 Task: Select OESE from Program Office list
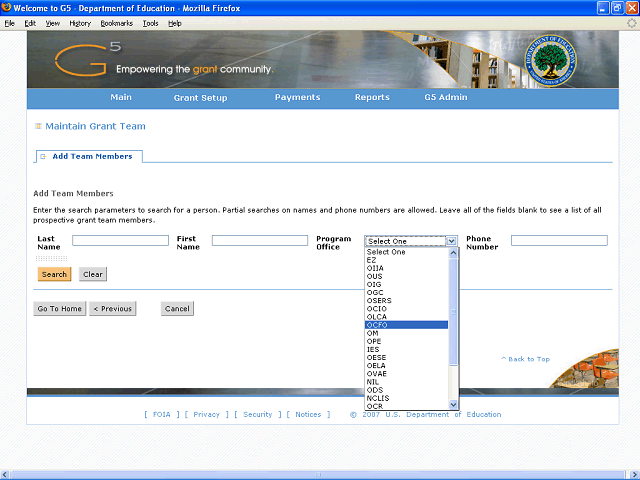click(407, 358)
